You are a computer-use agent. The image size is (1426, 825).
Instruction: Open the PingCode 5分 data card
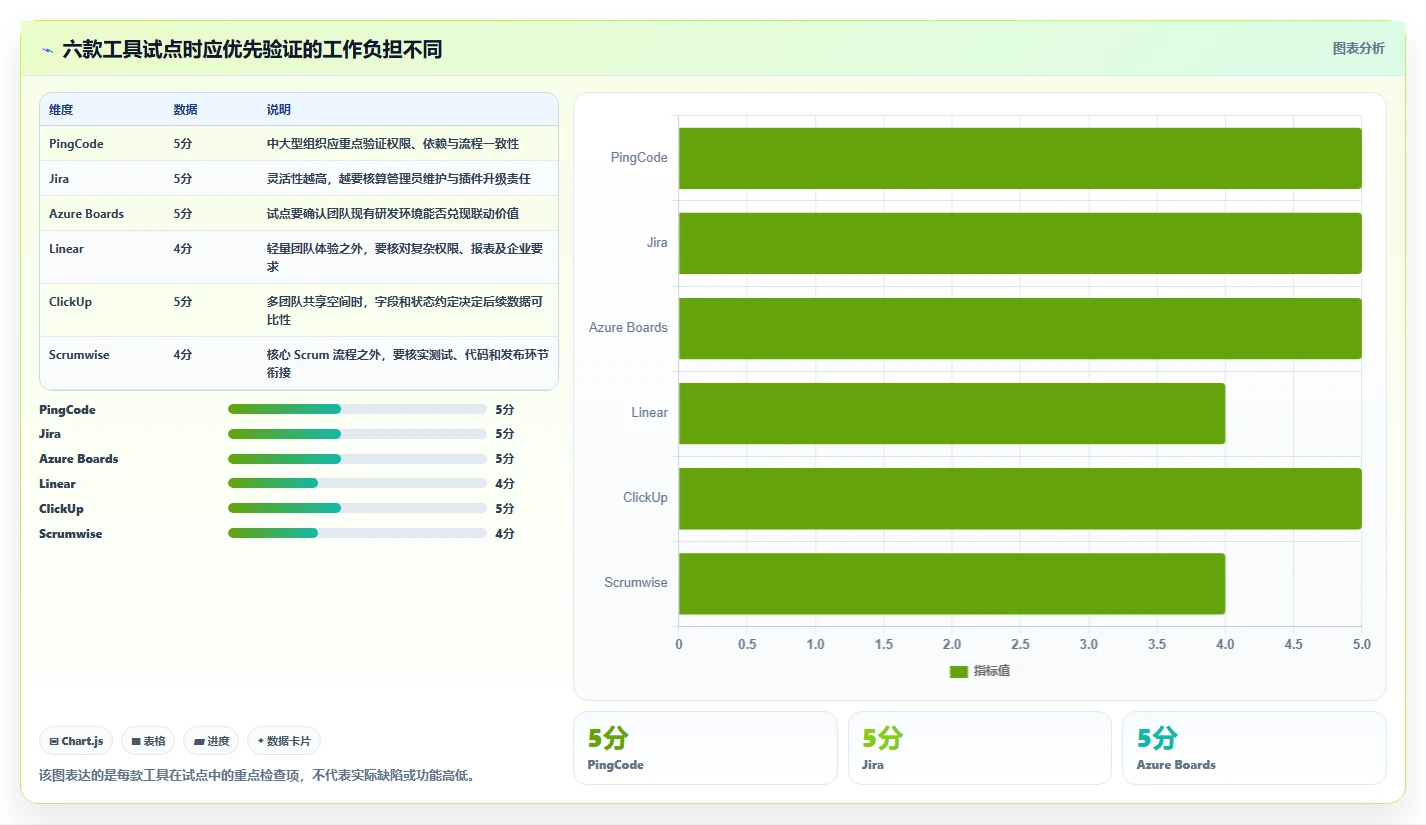pos(705,748)
